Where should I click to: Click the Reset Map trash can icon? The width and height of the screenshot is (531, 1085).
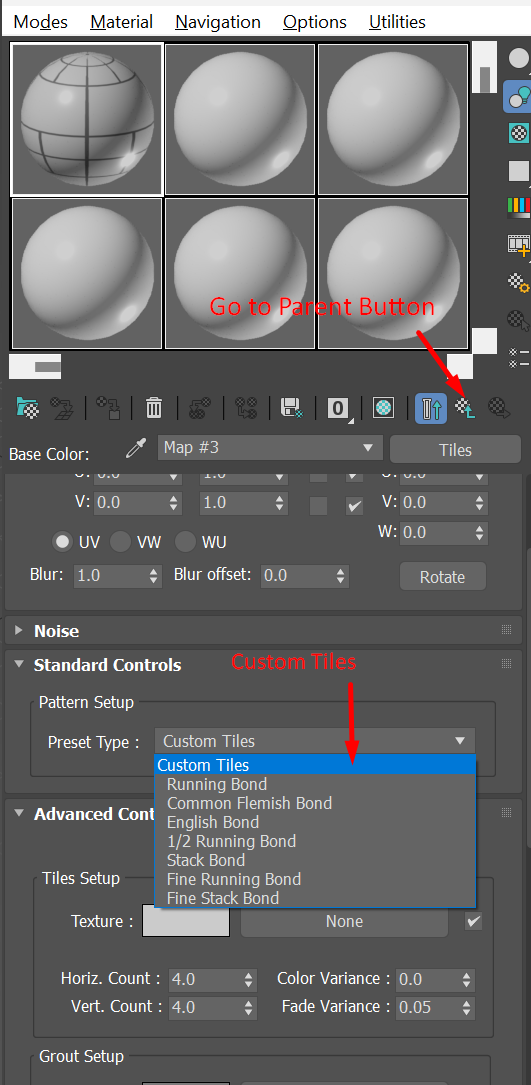[x=154, y=408]
